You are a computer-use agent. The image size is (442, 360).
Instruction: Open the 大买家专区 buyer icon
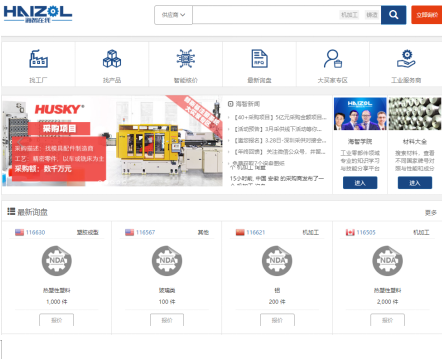(333, 59)
